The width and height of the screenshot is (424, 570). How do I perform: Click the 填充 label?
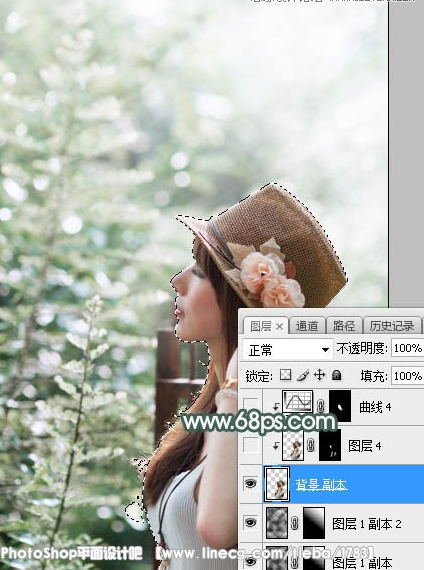click(374, 376)
